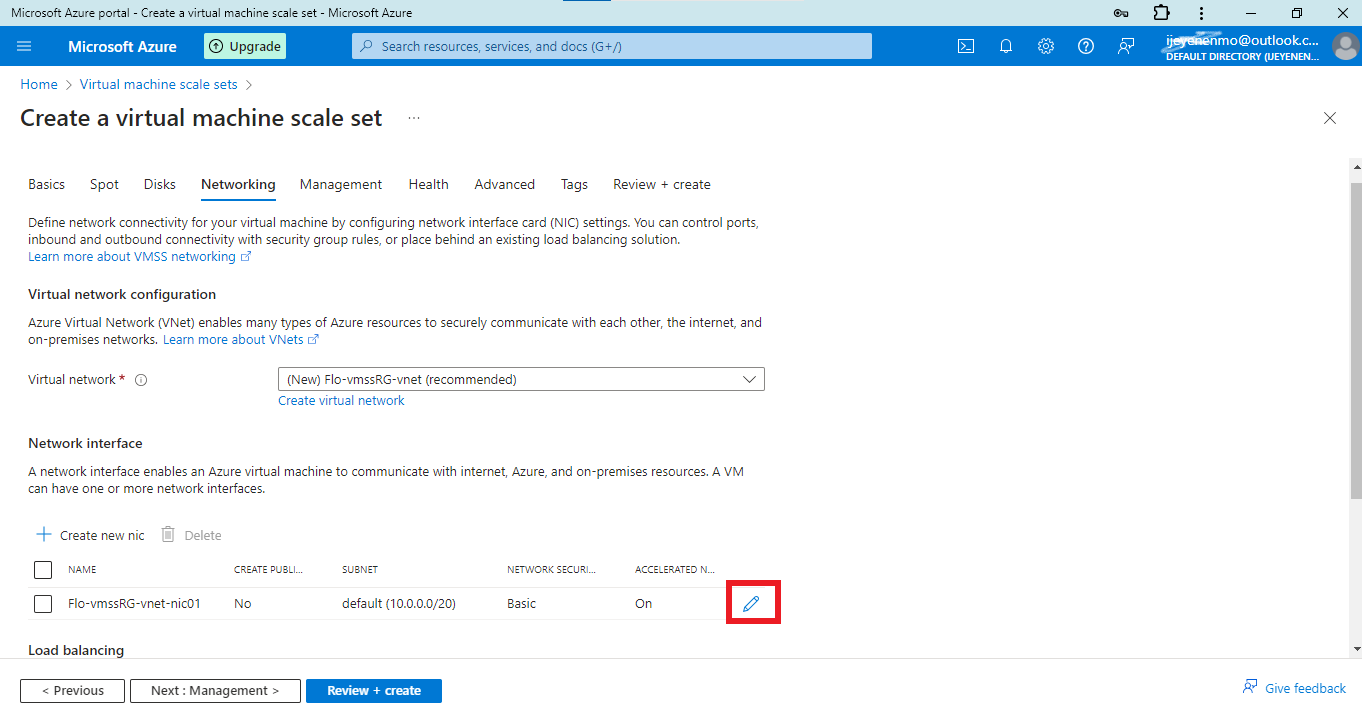The width and height of the screenshot is (1362, 726).
Task: Open Learn more about VNets link
Action: pos(240,339)
